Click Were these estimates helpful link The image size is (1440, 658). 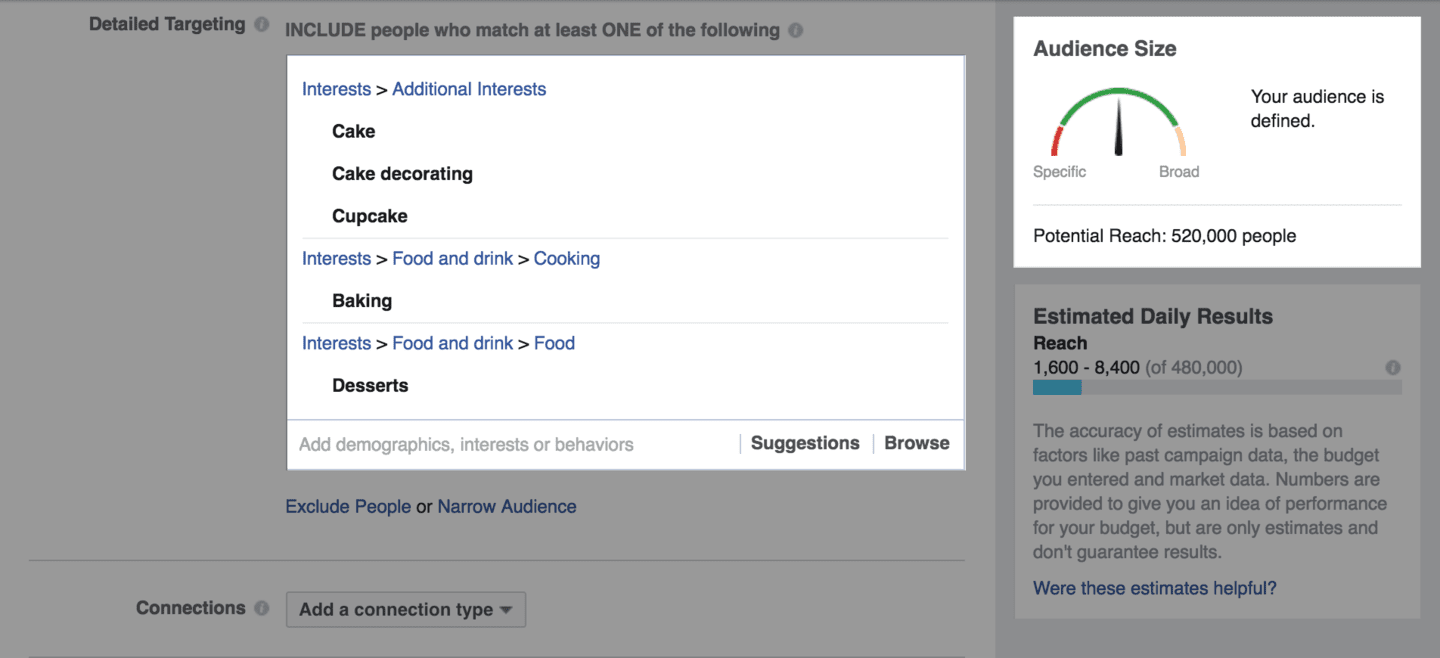[x=1155, y=588]
